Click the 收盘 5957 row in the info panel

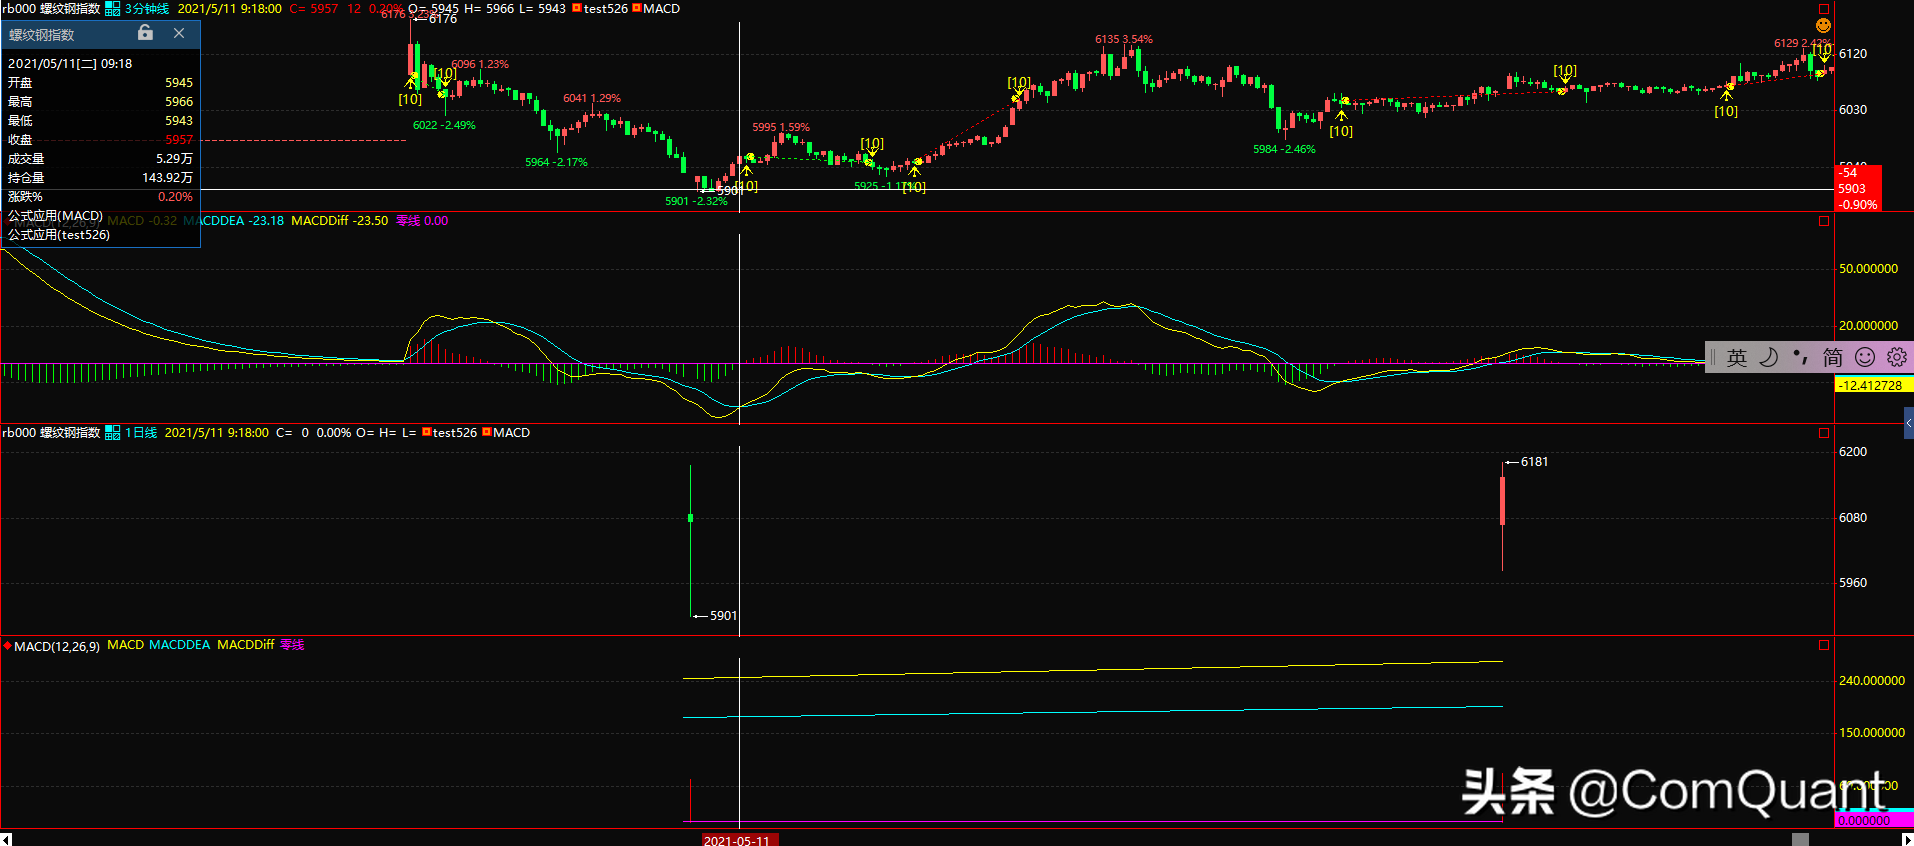100,140
